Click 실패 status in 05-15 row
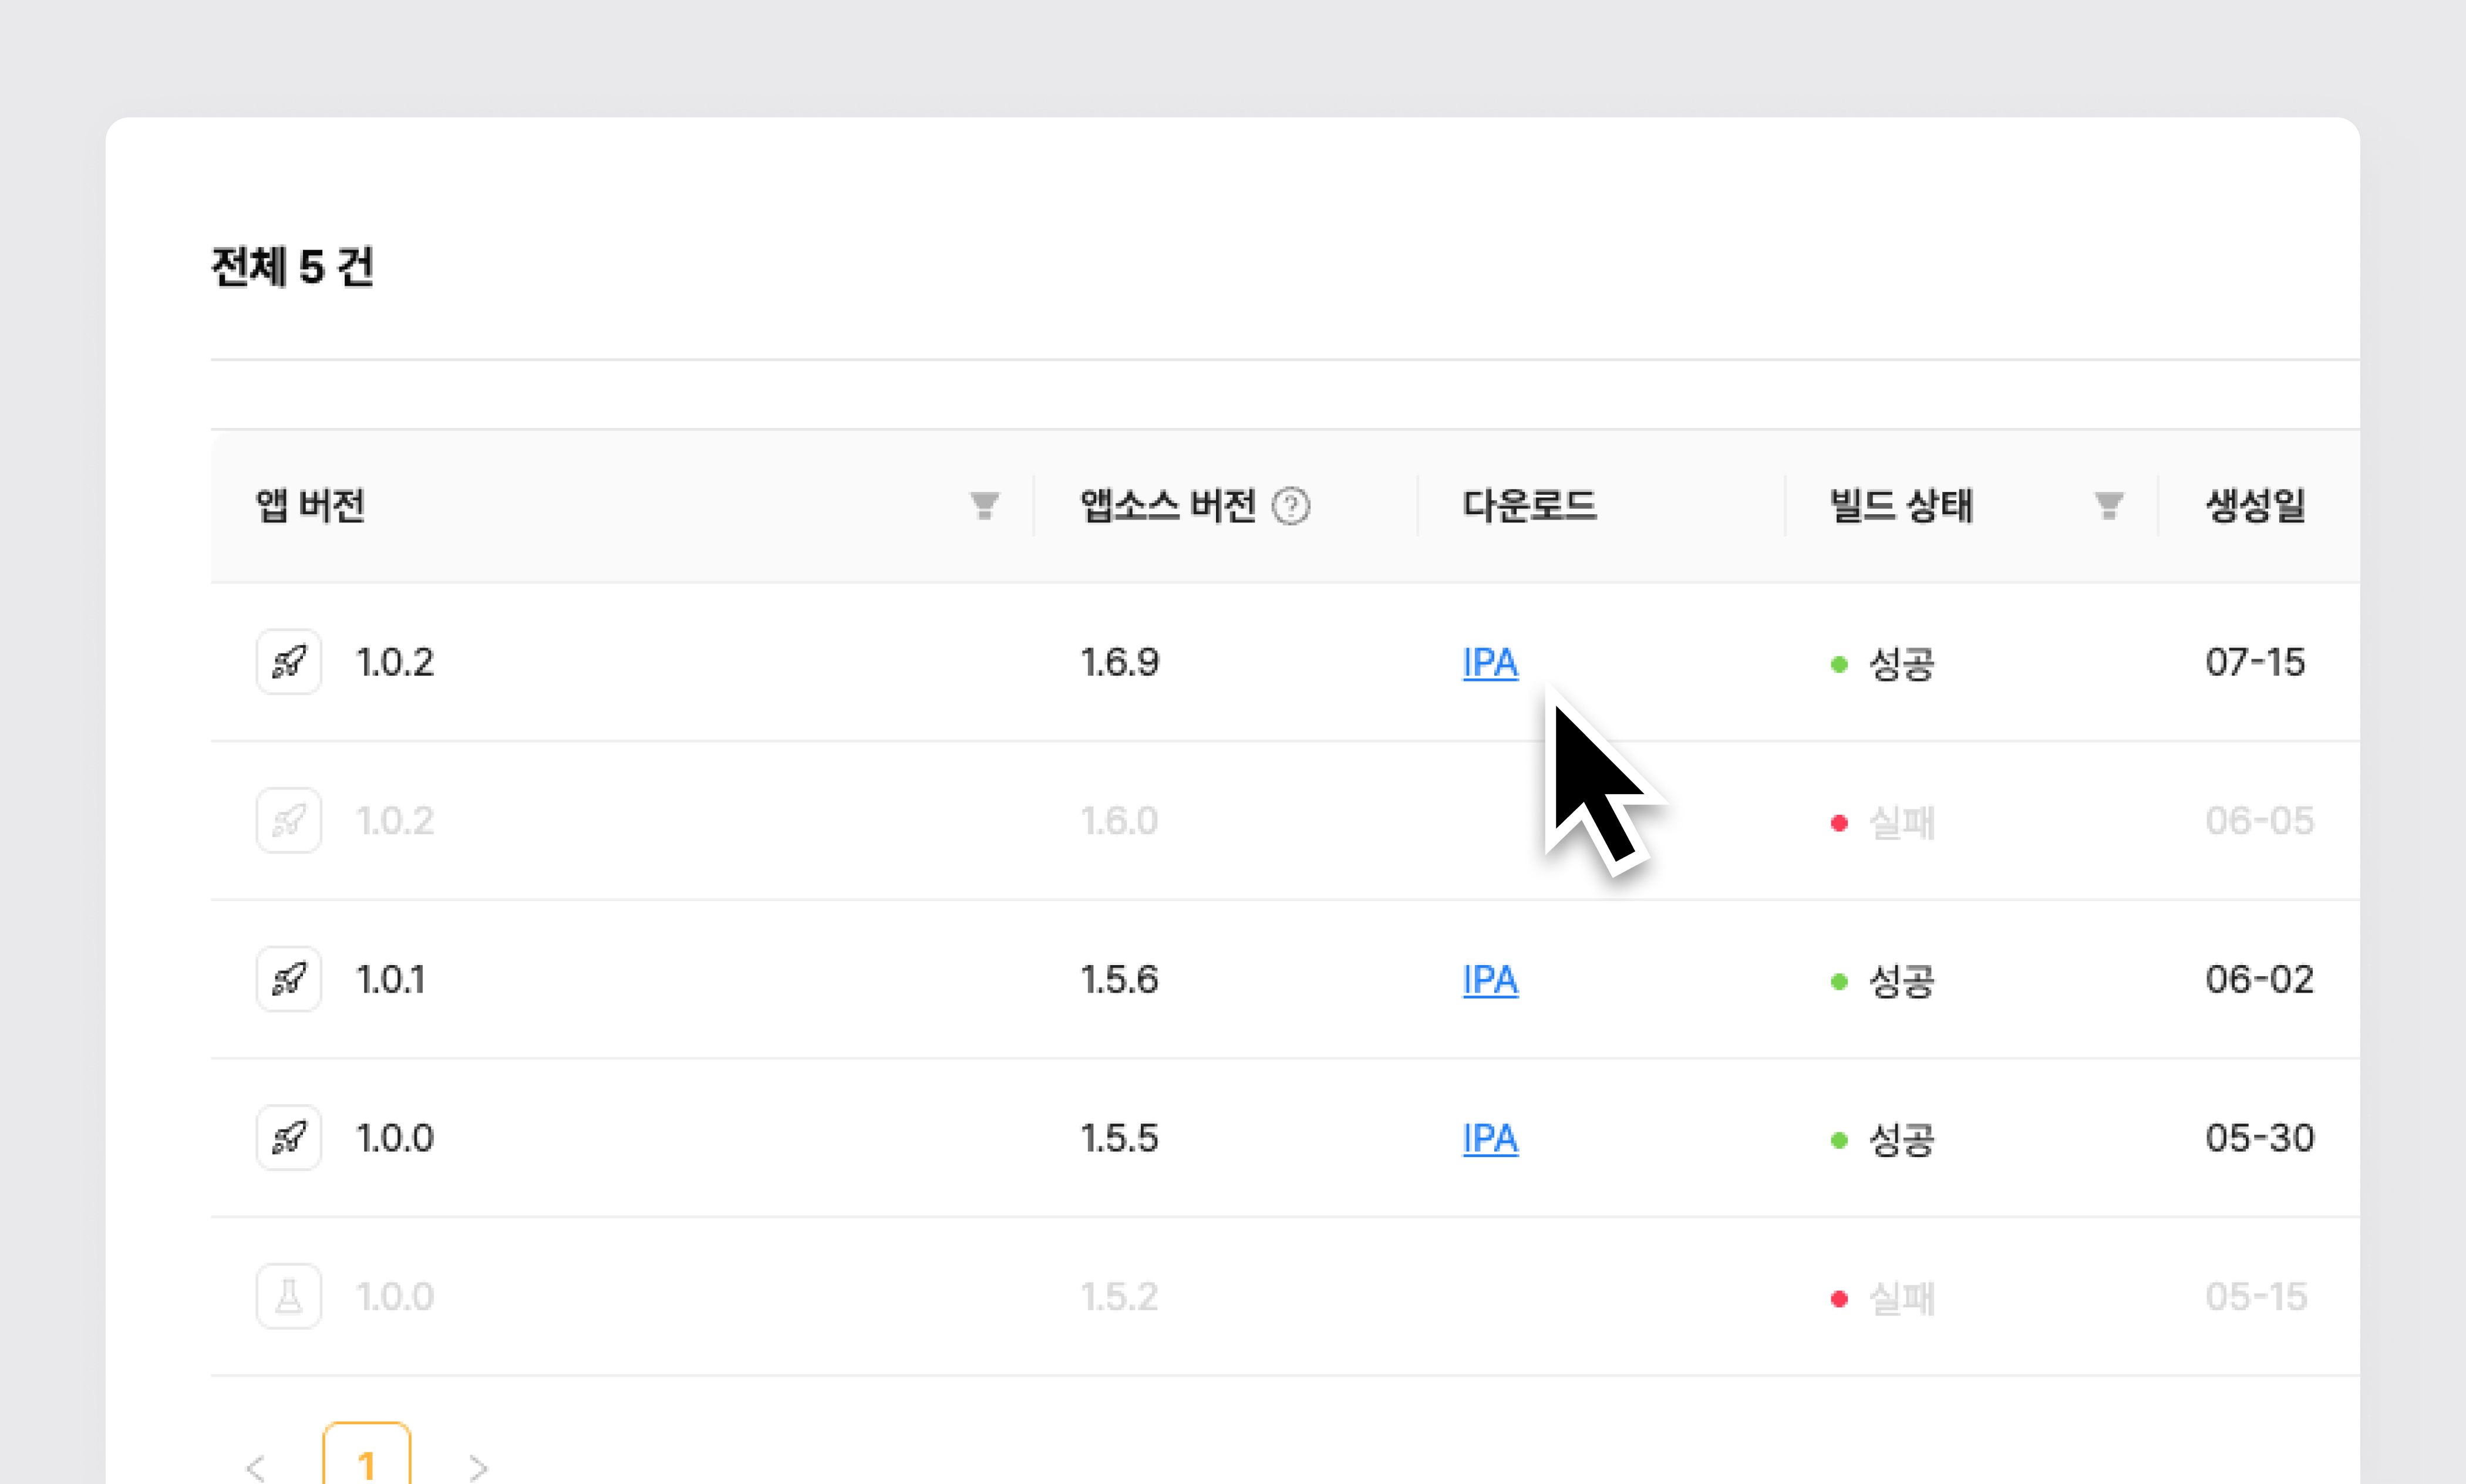 point(1900,1299)
